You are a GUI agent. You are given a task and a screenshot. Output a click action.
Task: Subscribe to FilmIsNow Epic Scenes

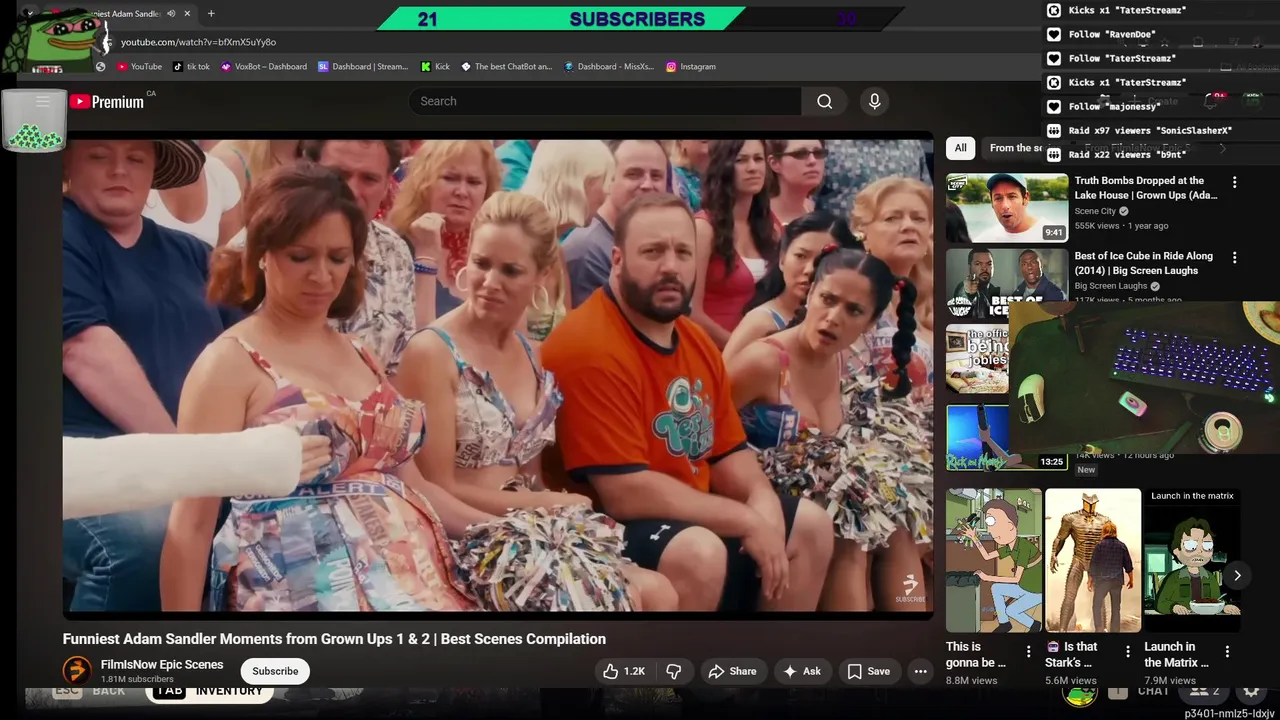tap(275, 671)
